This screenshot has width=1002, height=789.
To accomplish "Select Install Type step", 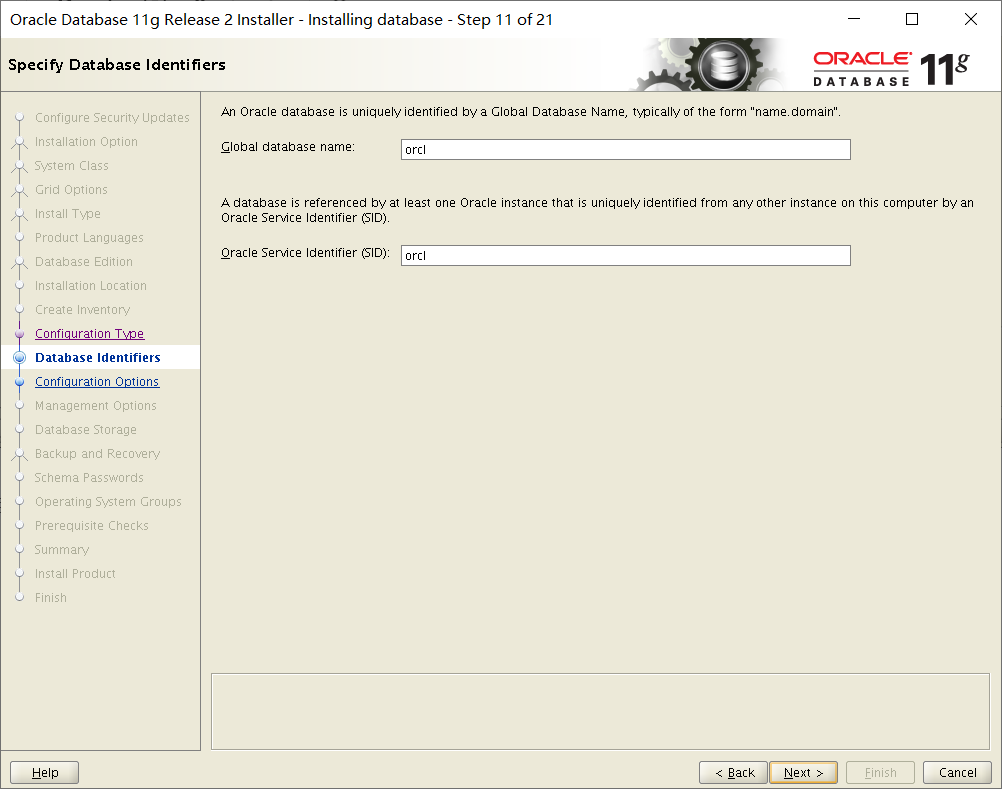I will click(68, 213).
